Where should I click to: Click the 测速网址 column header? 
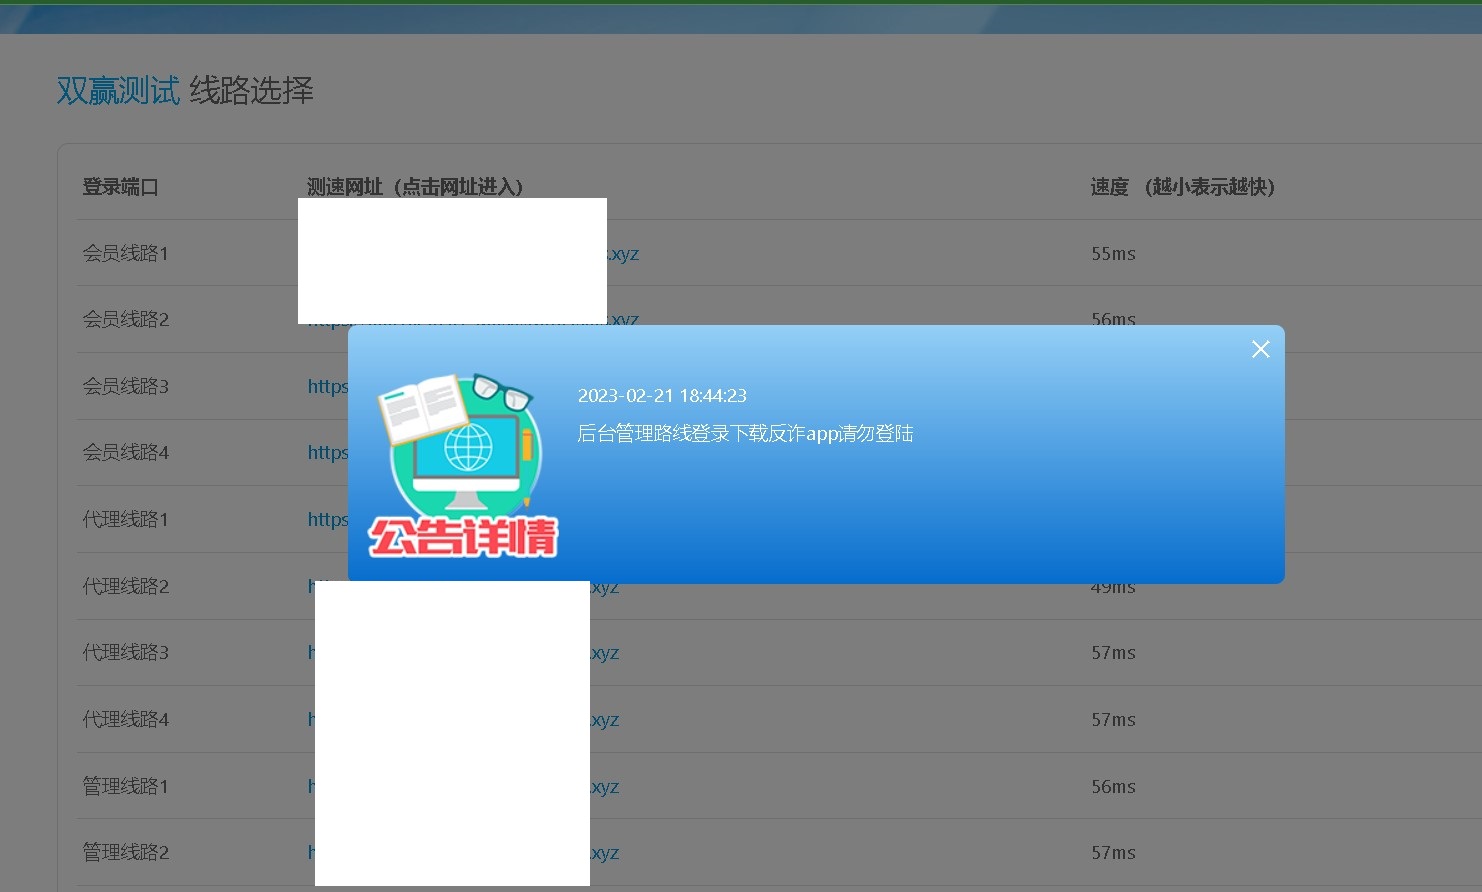[x=413, y=187]
